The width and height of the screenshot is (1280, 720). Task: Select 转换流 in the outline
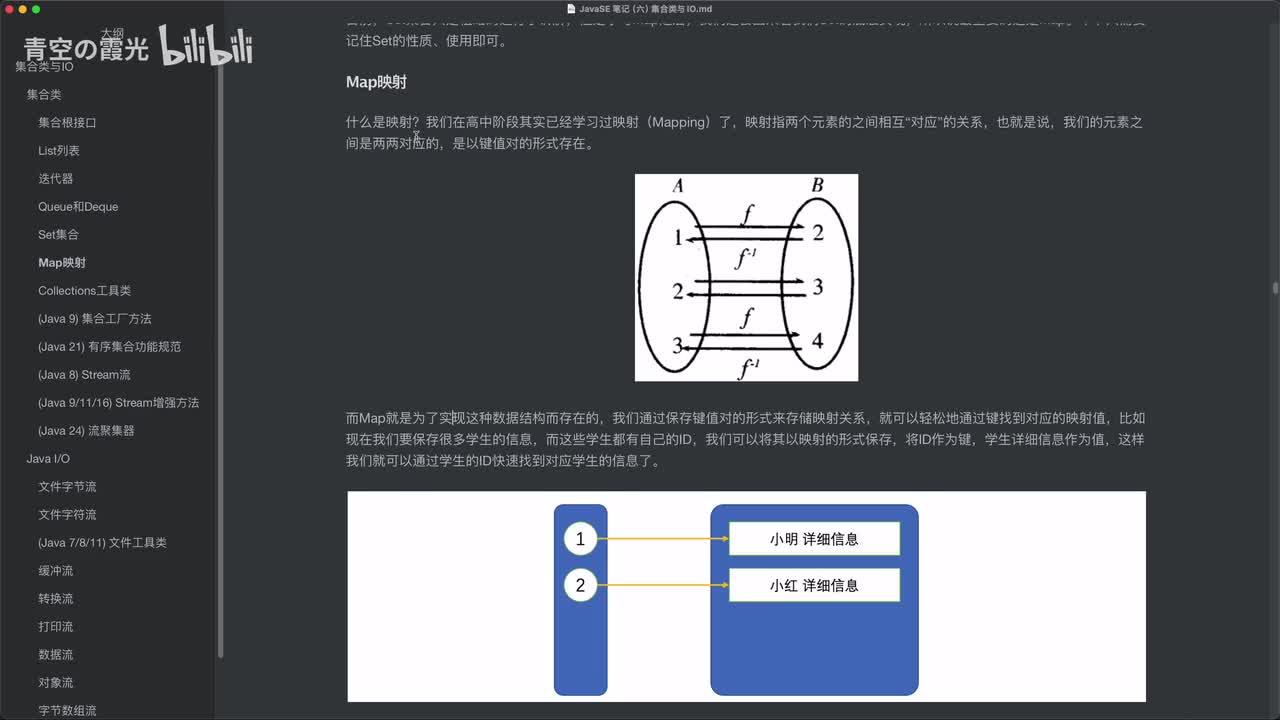[x=56, y=598]
